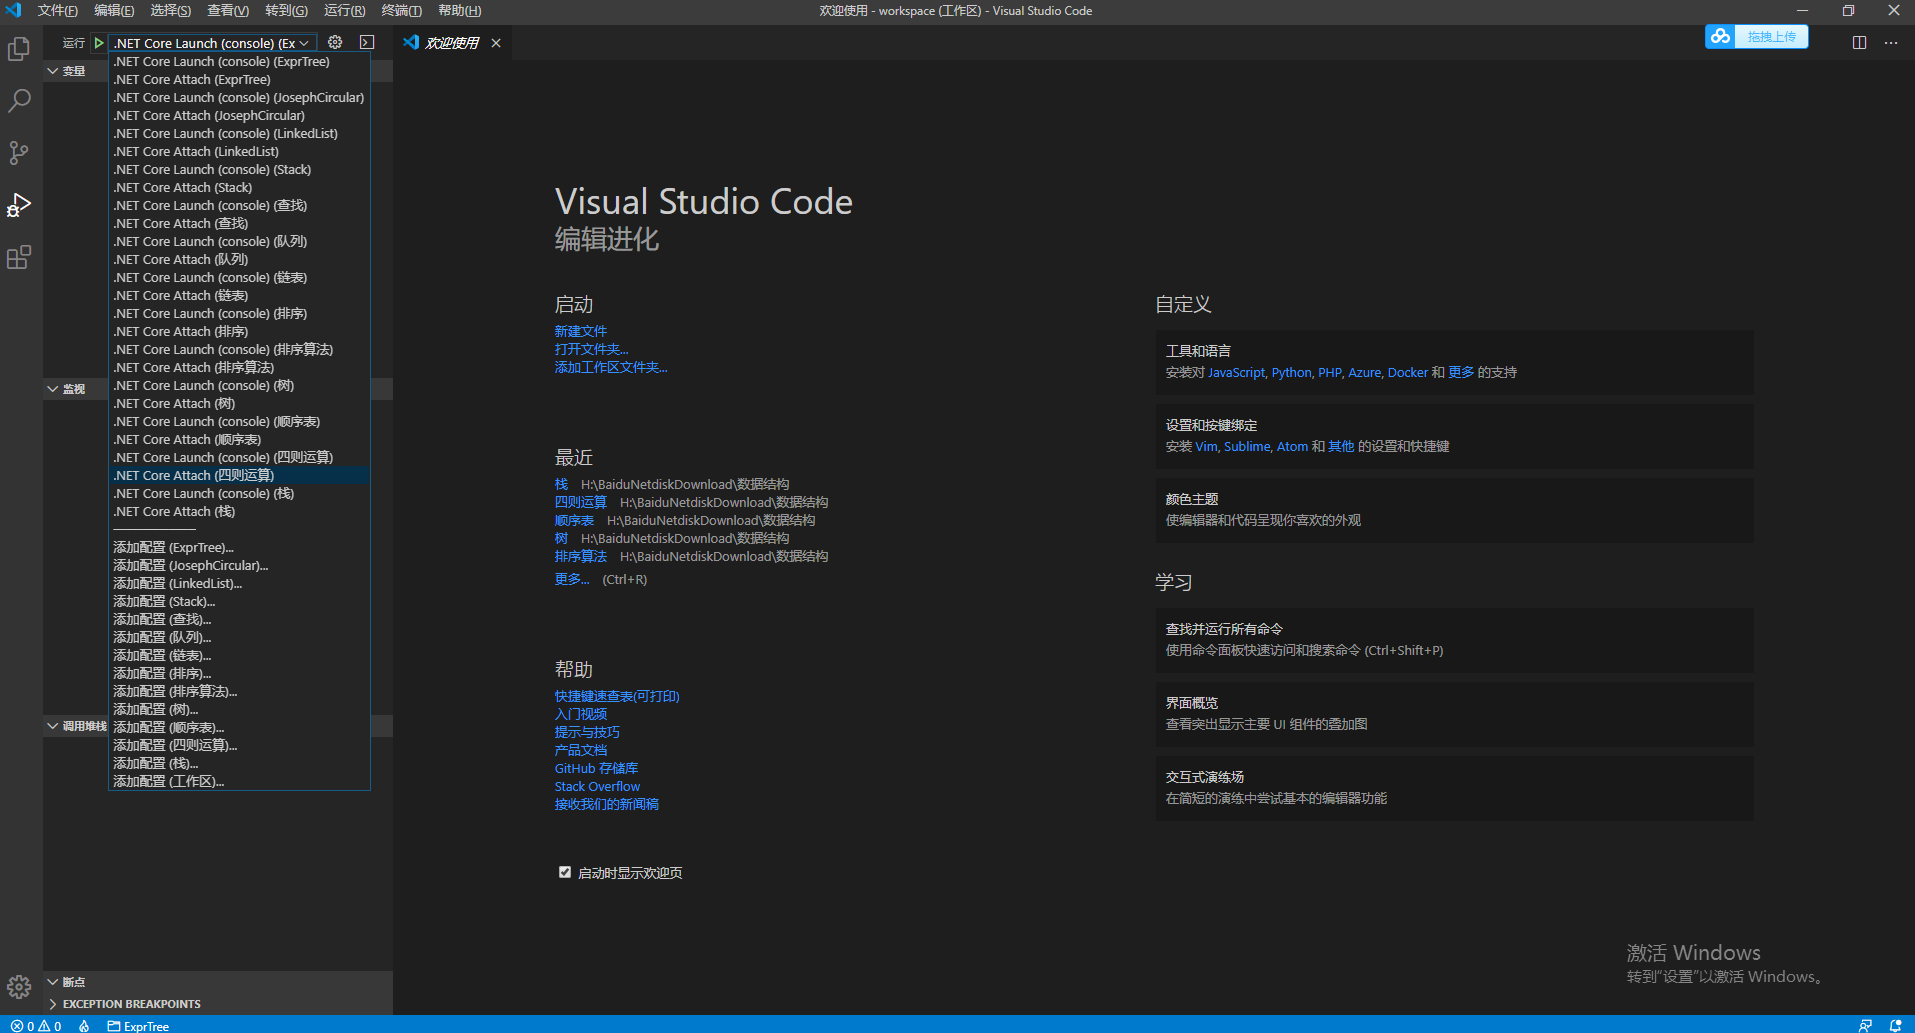The width and height of the screenshot is (1915, 1033).
Task: Open the 快捷键速查表(可打印) link
Action: (x=617, y=696)
